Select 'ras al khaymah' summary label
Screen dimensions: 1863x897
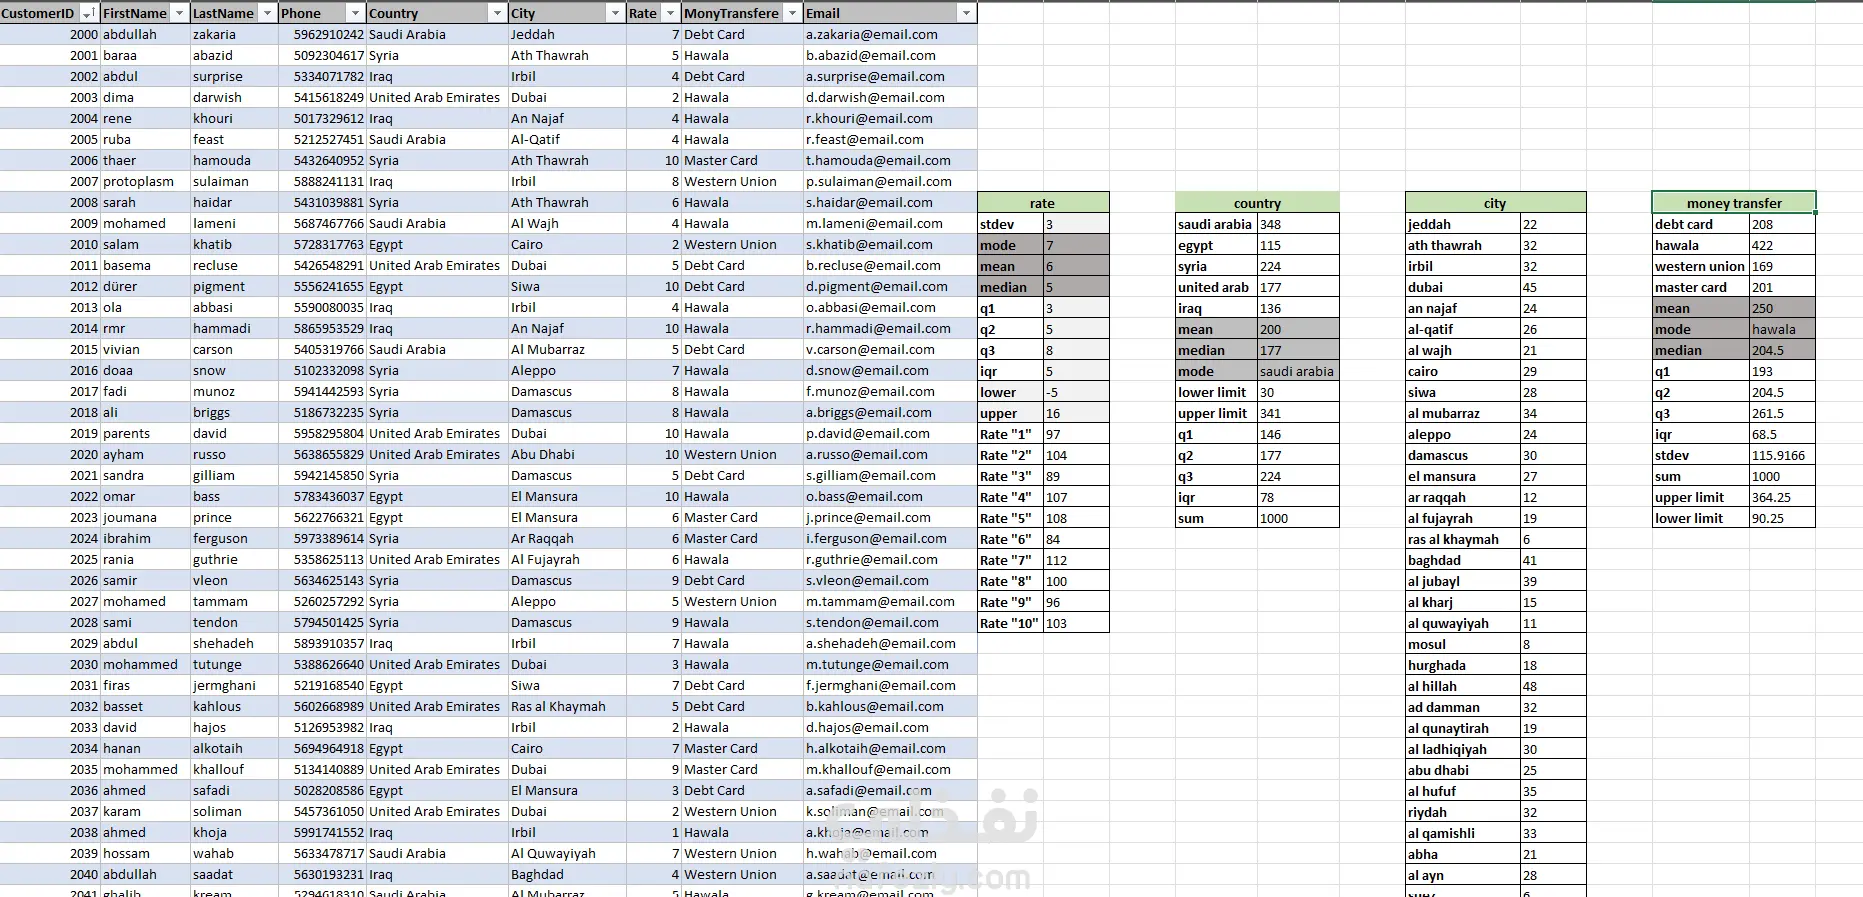pos(1463,539)
